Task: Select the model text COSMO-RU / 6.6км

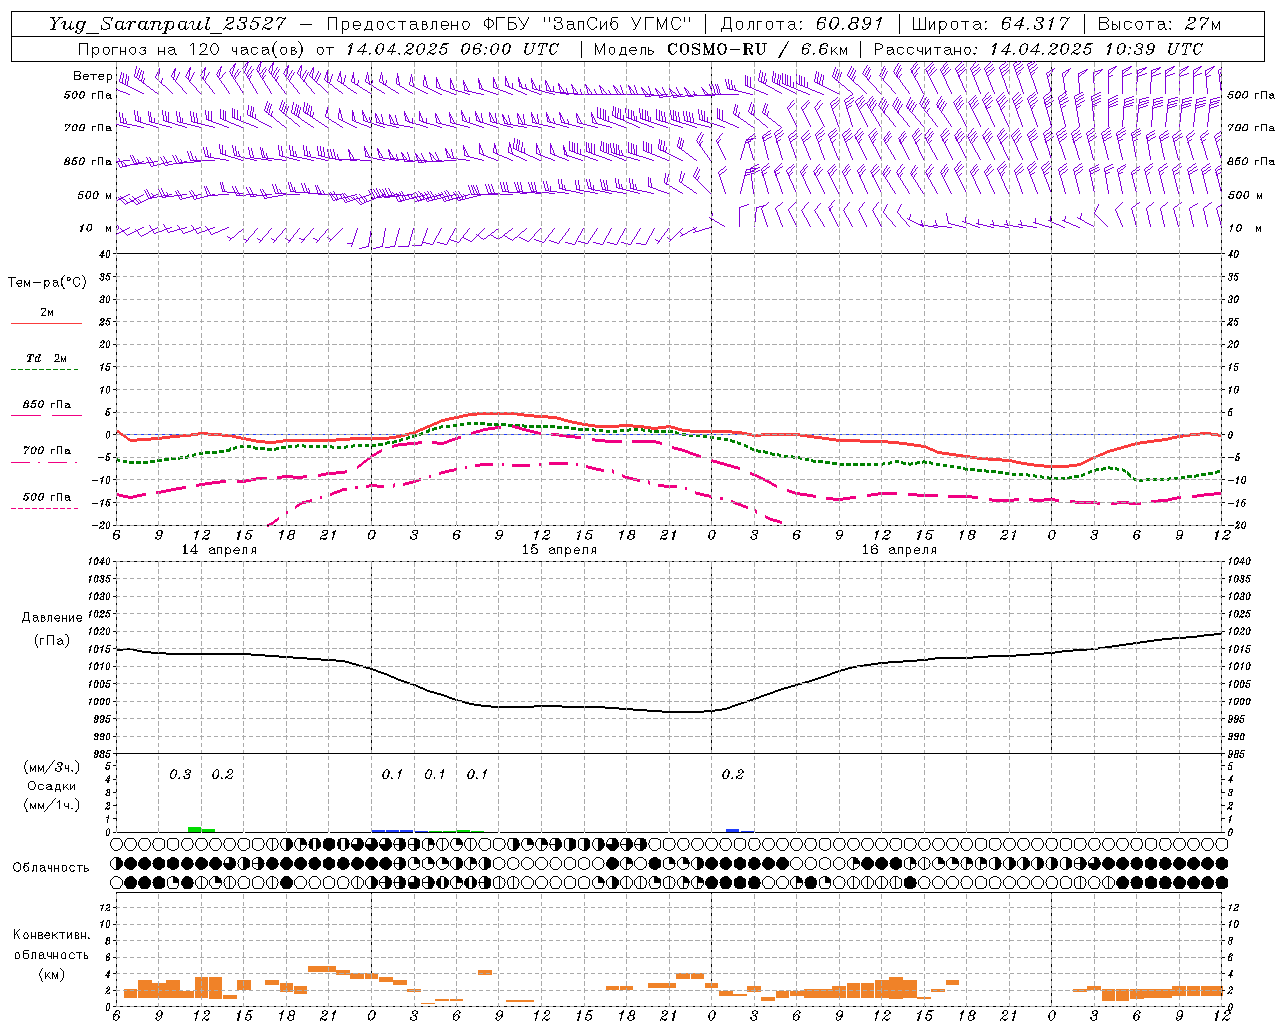Action: click(758, 49)
